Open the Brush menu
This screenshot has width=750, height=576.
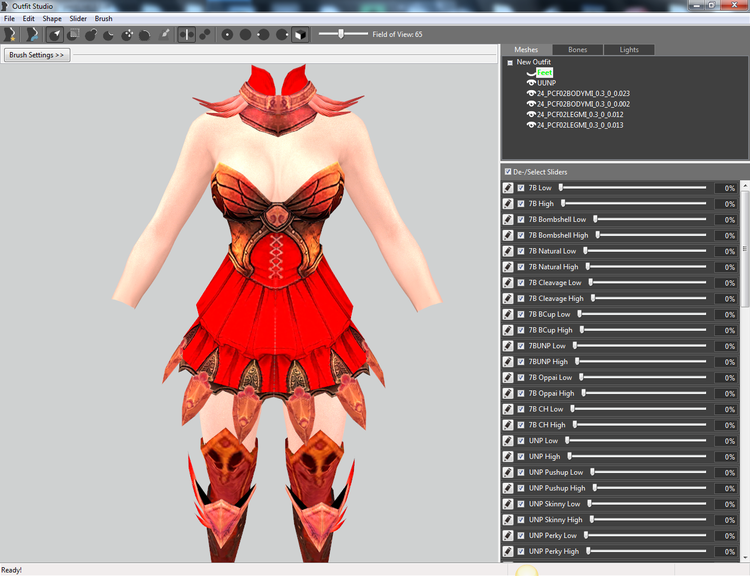[103, 19]
